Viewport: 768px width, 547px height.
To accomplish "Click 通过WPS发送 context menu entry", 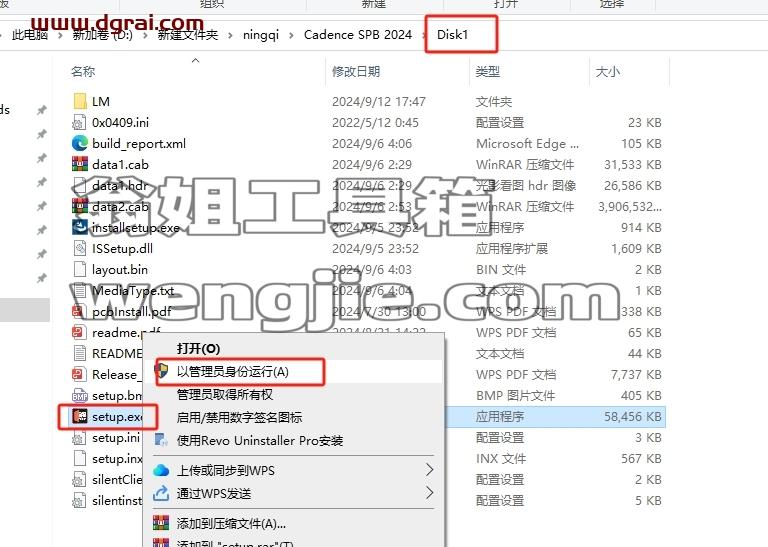I will pyautogui.click(x=214, y=493).
